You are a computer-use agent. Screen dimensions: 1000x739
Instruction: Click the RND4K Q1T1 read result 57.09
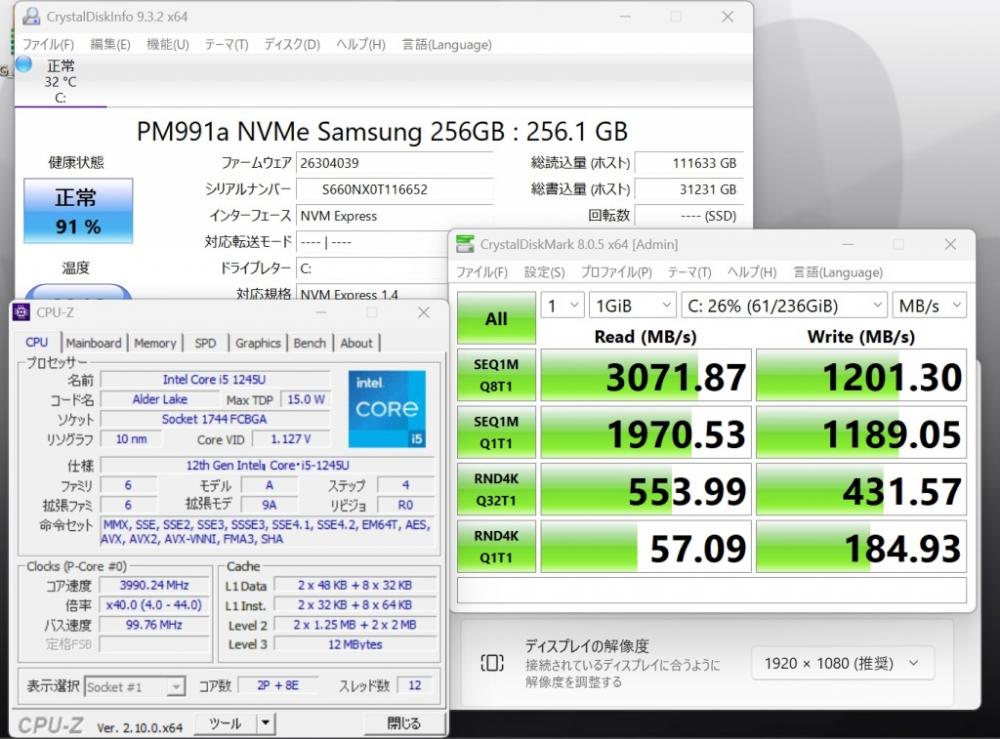[x=646, y=547]
